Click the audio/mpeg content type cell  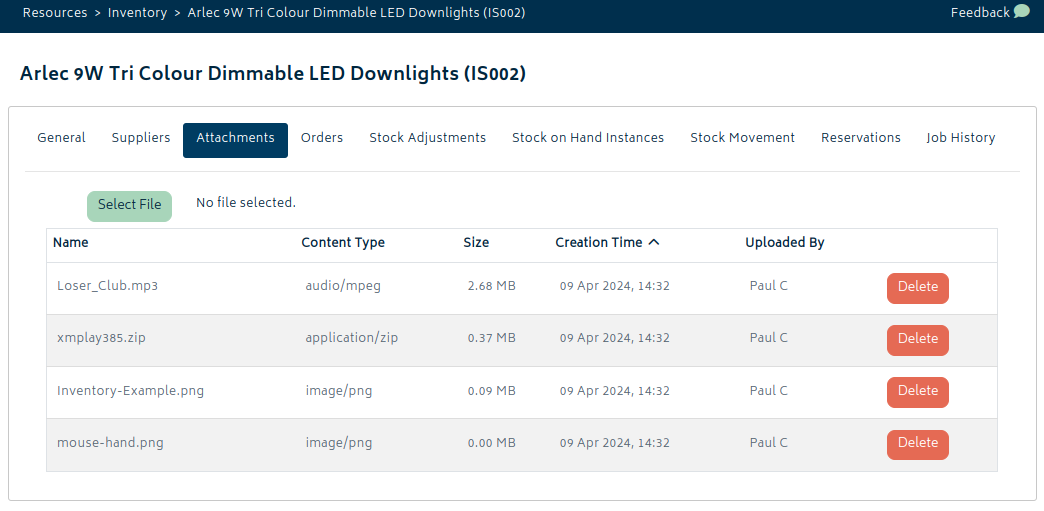click(343, 286)
